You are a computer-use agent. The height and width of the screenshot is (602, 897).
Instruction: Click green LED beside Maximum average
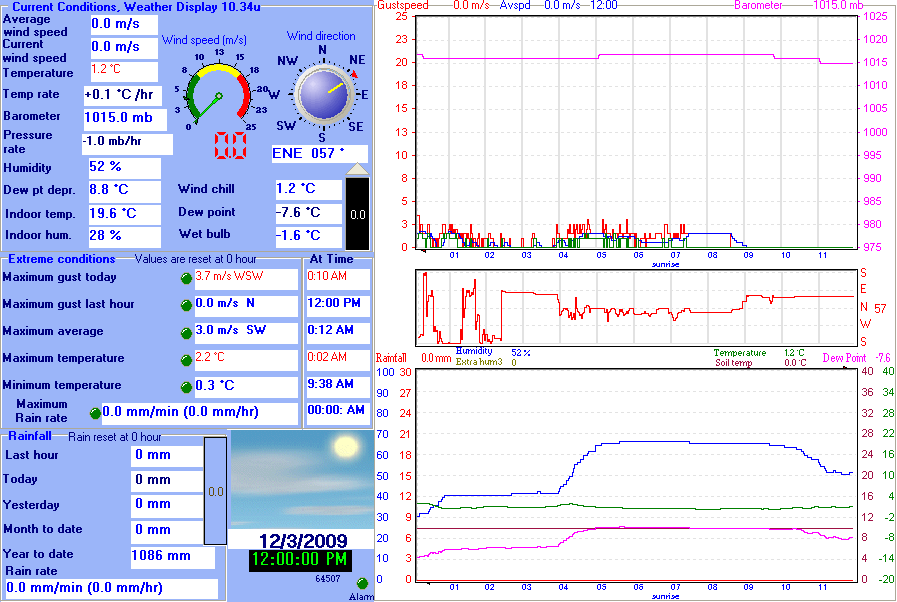[x=186, y=332]
